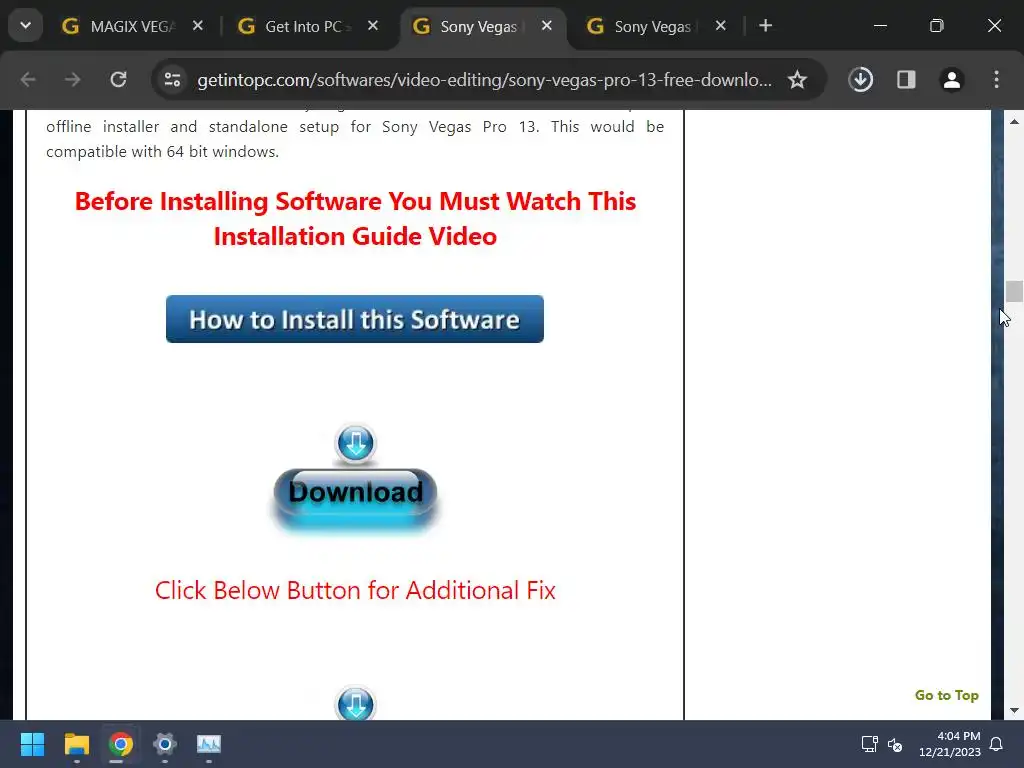1024x768 pixels.
Task: Click the arrow icon below Additional Fix
Action: pos(355,703)
